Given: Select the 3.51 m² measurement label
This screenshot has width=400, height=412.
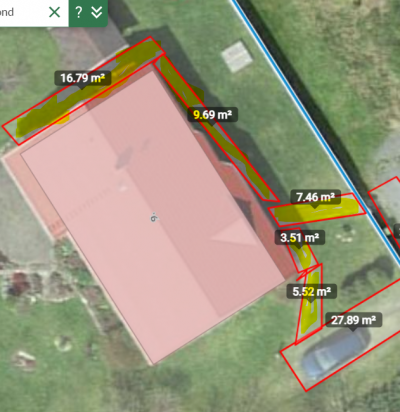Looking at the screenshot, I should click(x=300, y=238).
